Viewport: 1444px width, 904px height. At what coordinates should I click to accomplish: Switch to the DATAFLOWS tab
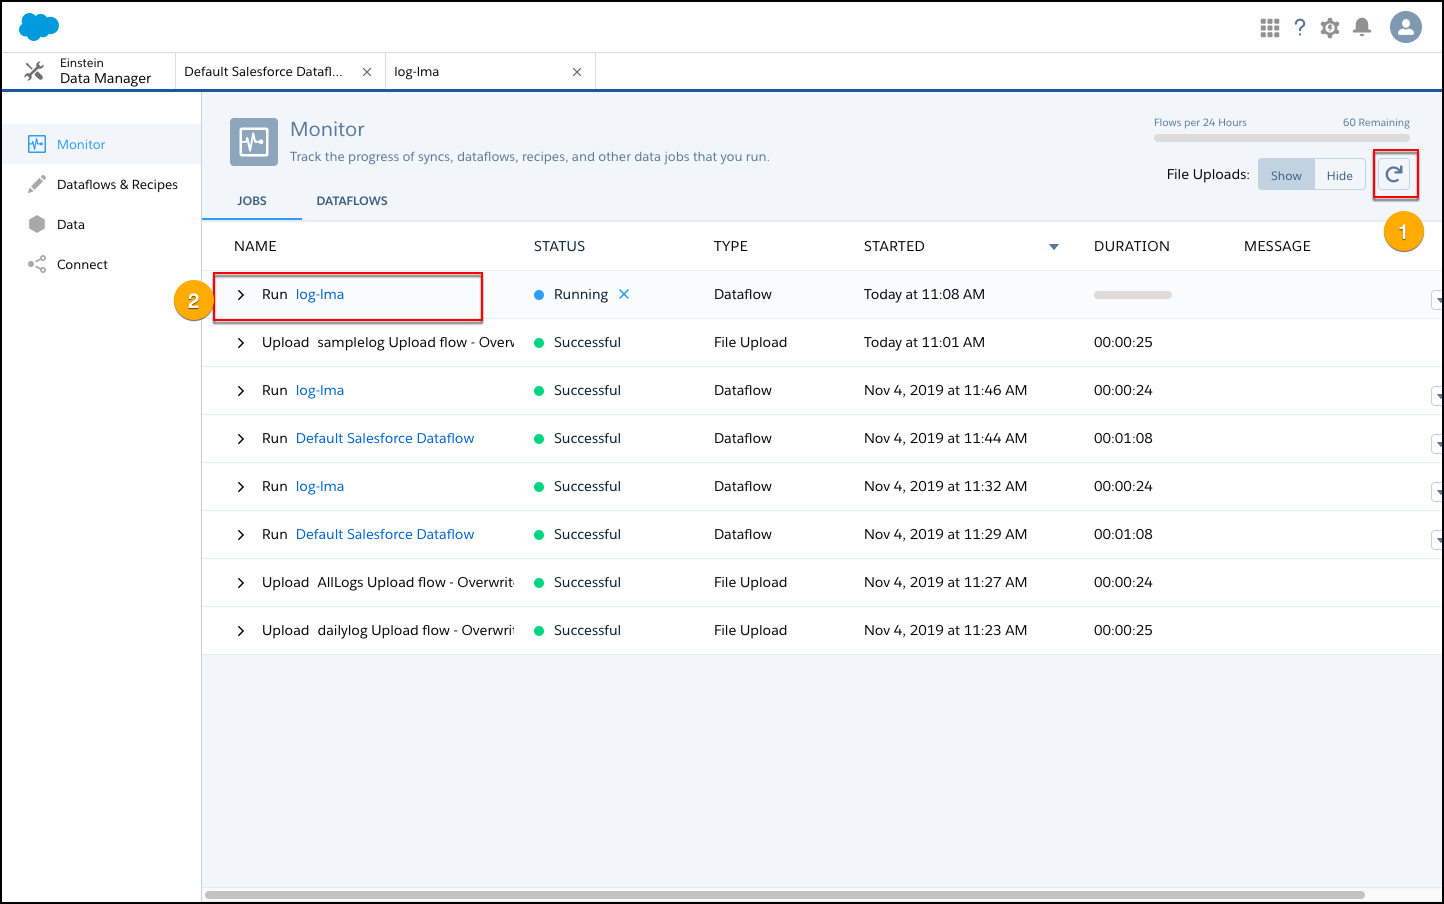click(x=352, y=201)
